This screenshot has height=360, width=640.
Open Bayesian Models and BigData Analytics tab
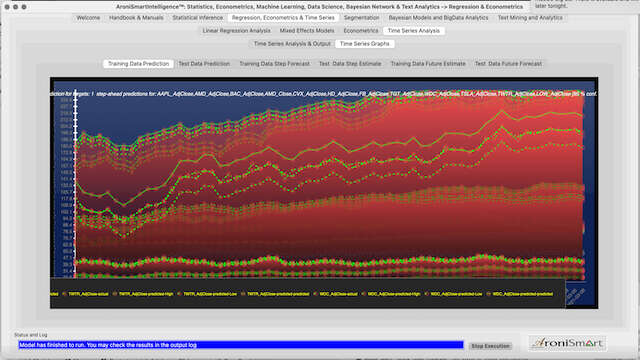(x=438, y=18)
